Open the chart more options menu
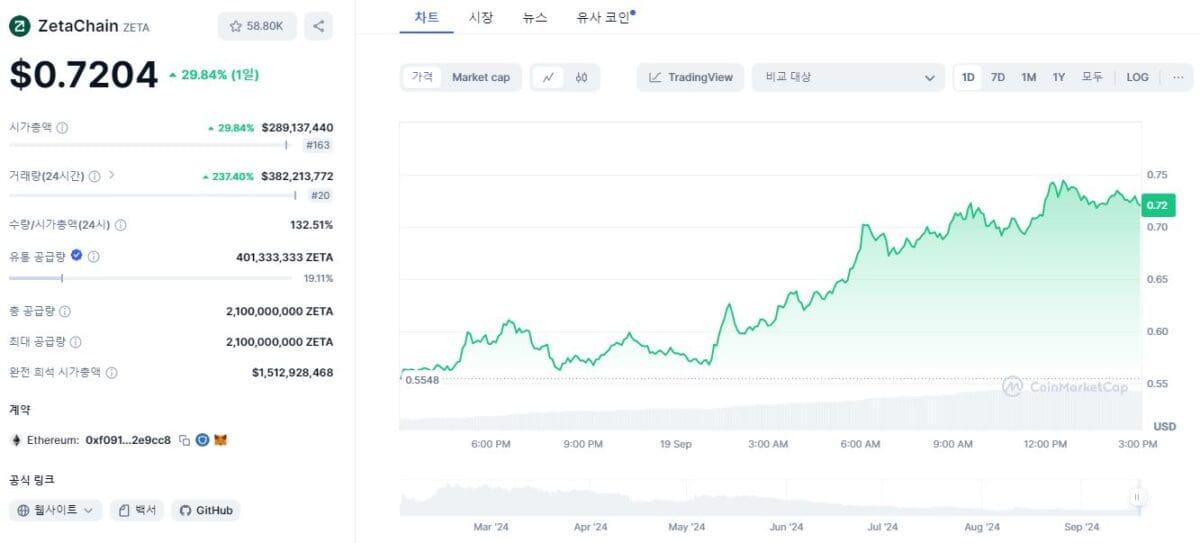Screen dimensions: 1200x543 tap(1177, 77)
